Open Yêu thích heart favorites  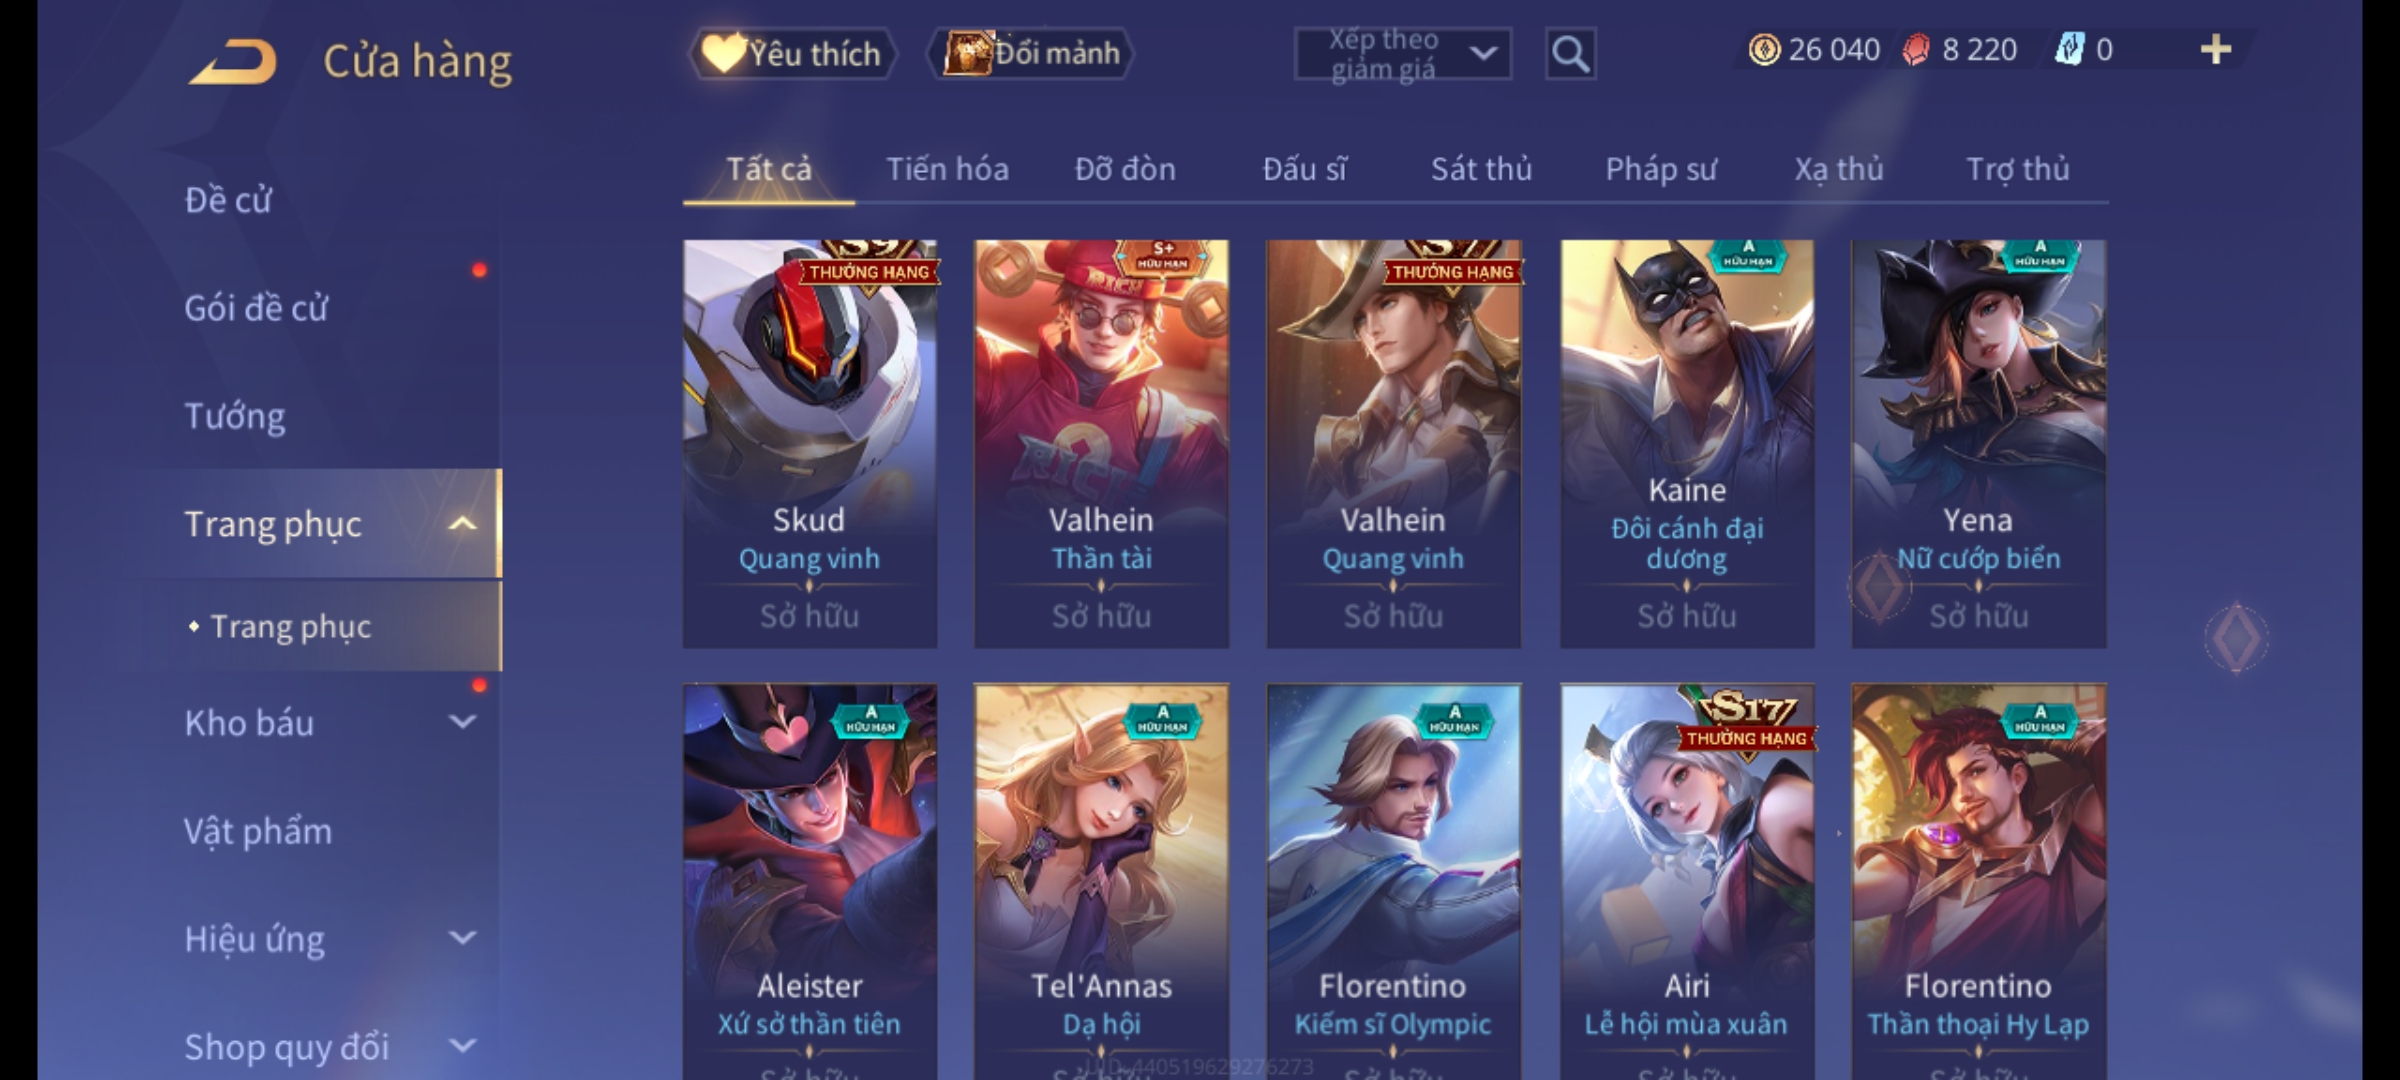pos(792,53)
